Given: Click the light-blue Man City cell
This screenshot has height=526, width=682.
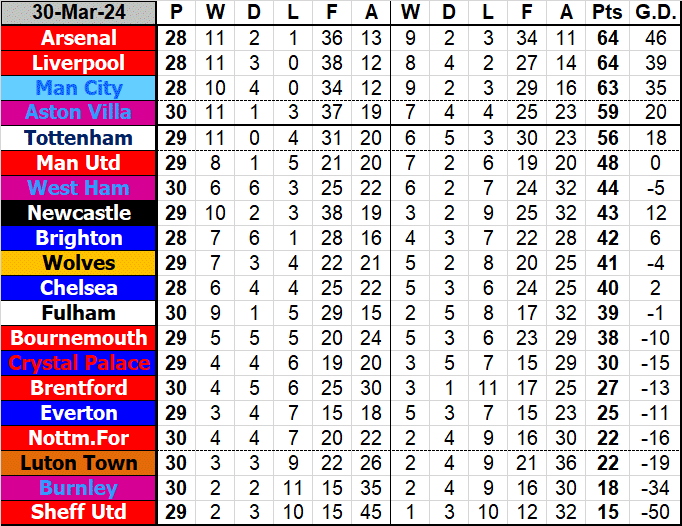Looking at the screenshot, I should coord(79,88).
